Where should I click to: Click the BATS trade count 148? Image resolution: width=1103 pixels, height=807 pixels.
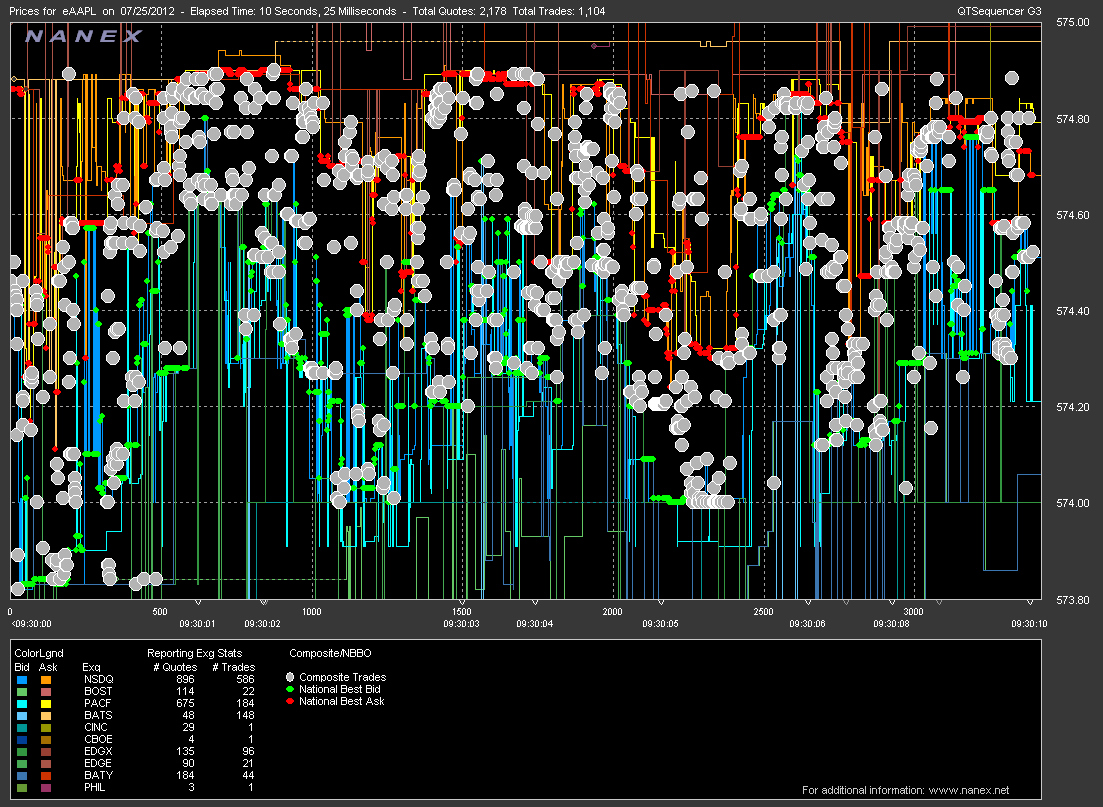point(246,715)
